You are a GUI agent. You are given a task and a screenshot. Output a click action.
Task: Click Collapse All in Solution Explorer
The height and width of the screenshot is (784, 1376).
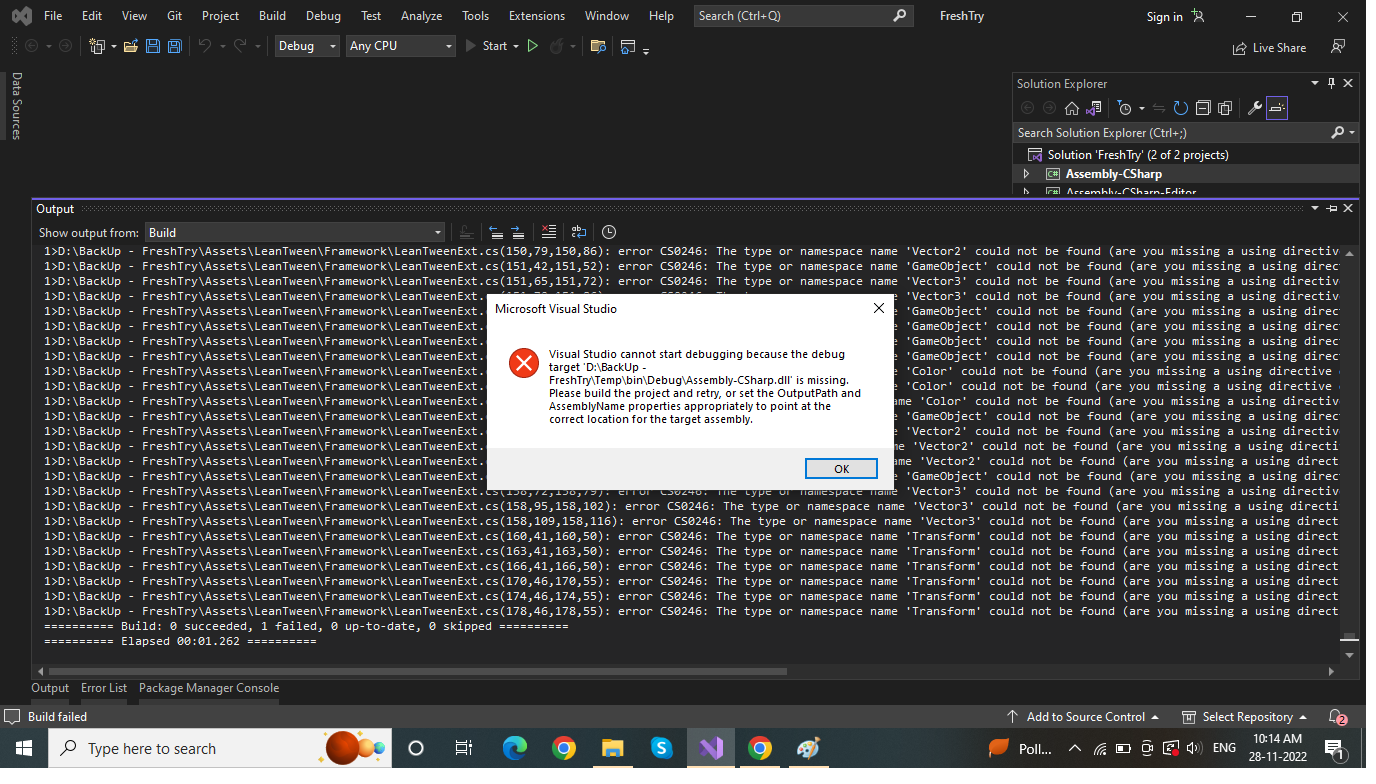(1203, 108)
